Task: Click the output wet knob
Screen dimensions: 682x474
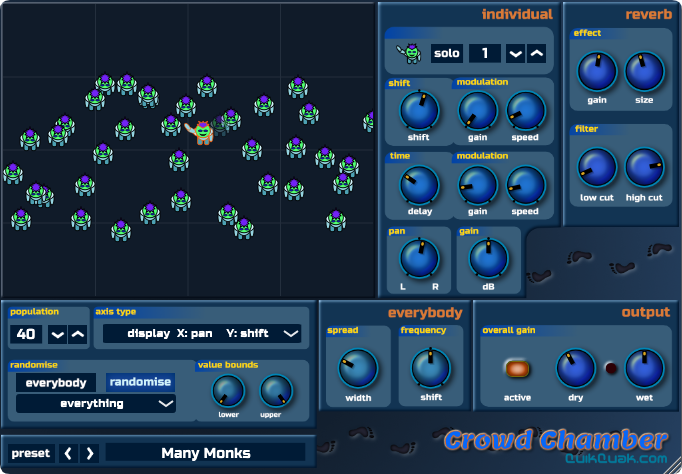Action: coord(644,368)
